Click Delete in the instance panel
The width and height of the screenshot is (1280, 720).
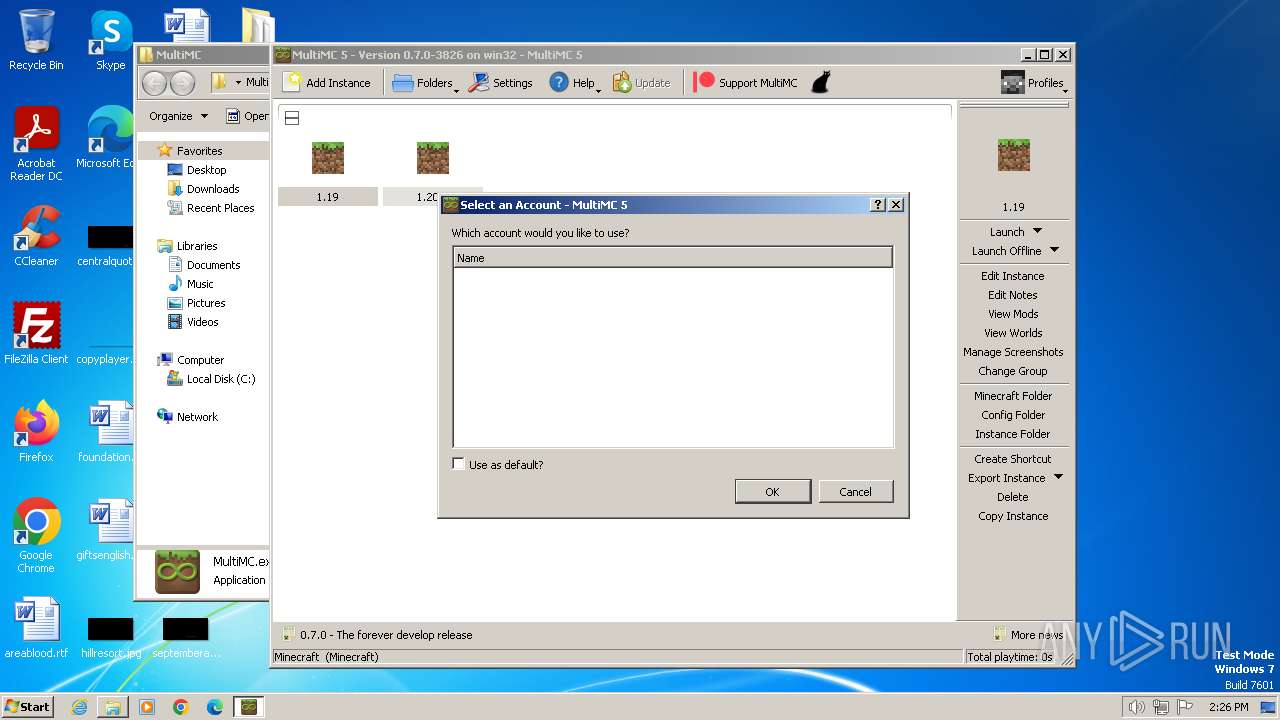click(x=1012, y=497)
